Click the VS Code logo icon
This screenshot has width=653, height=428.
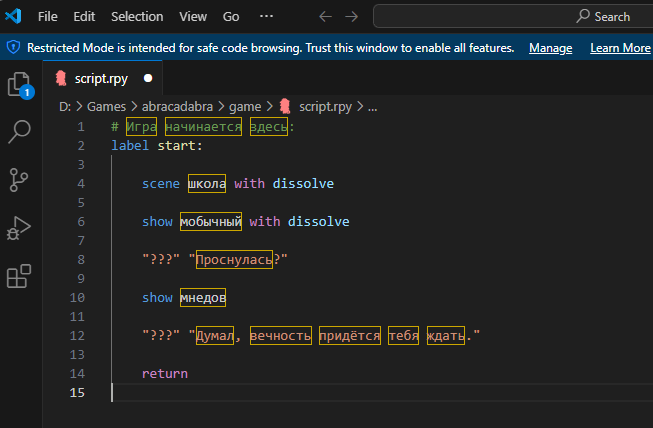[x=13, y=16]
